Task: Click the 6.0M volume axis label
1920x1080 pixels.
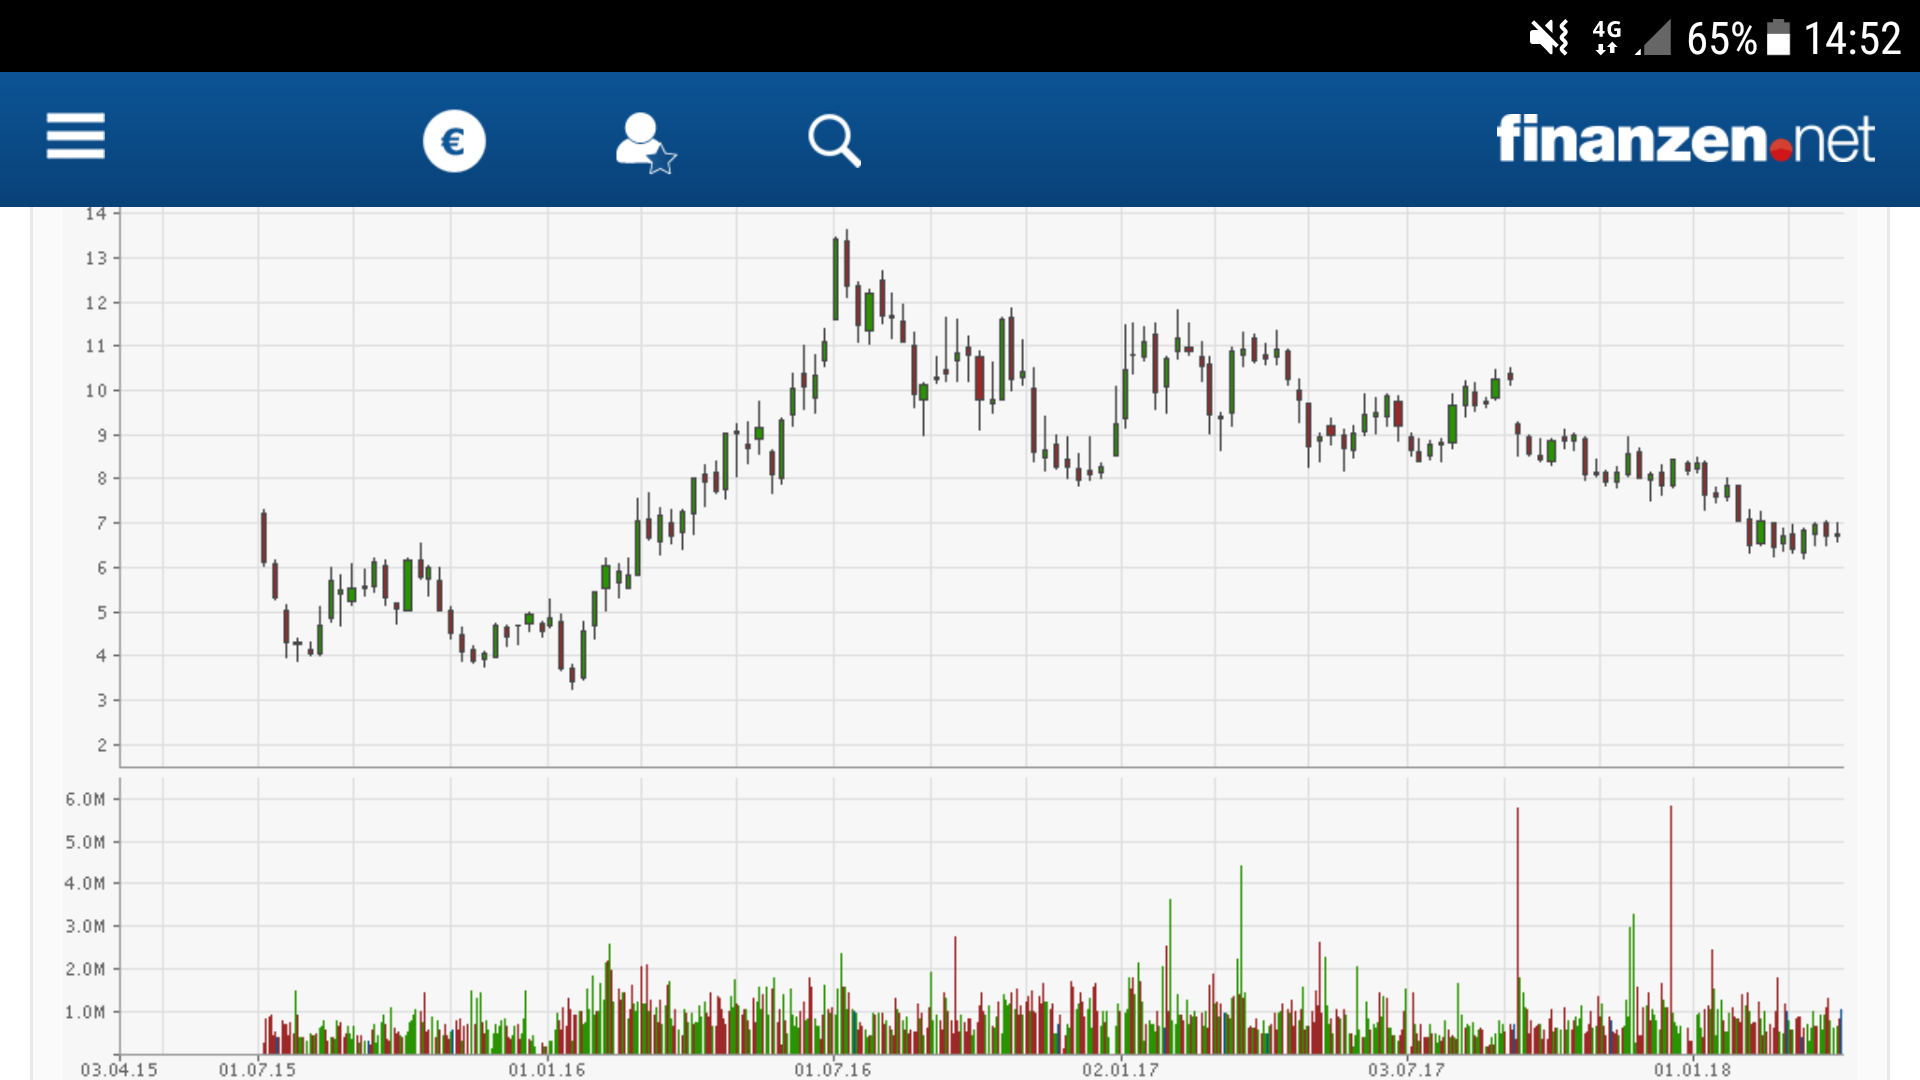Action: pyautogui.click(x=85, y=799)
